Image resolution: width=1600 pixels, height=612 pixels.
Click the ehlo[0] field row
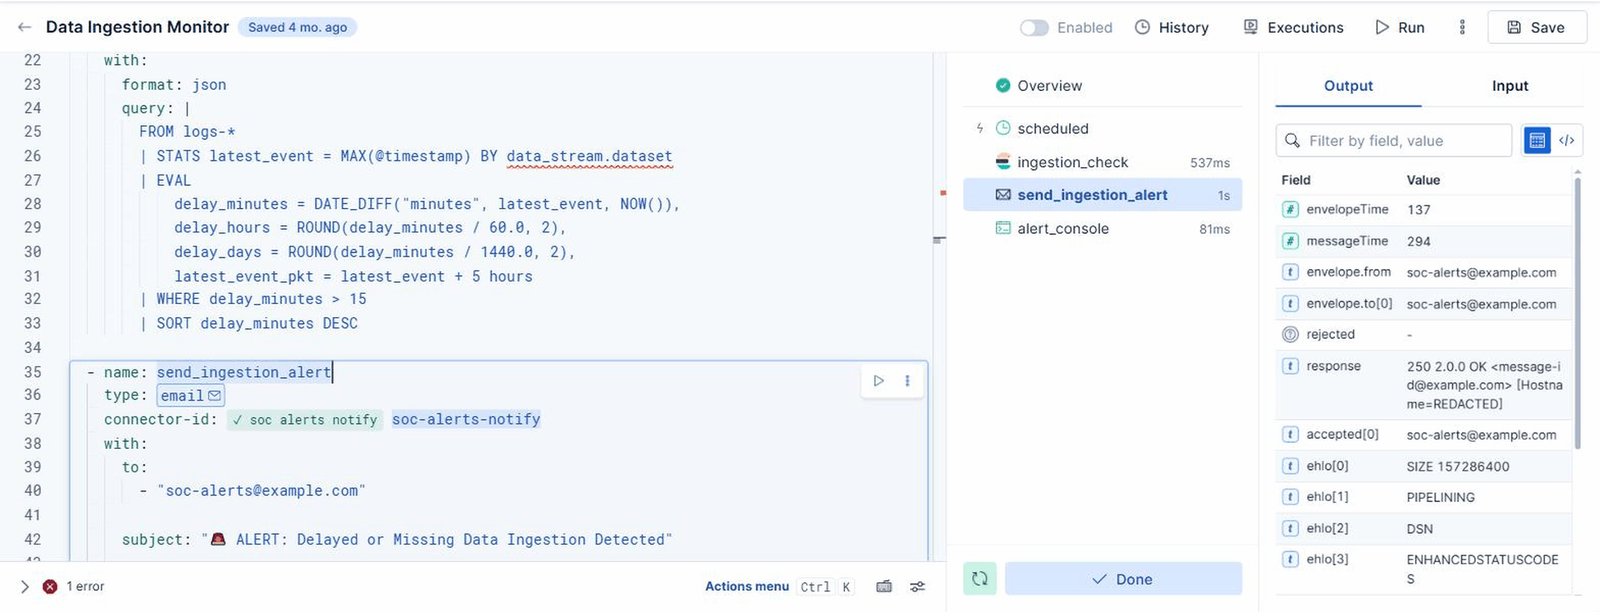point(1423,466)
